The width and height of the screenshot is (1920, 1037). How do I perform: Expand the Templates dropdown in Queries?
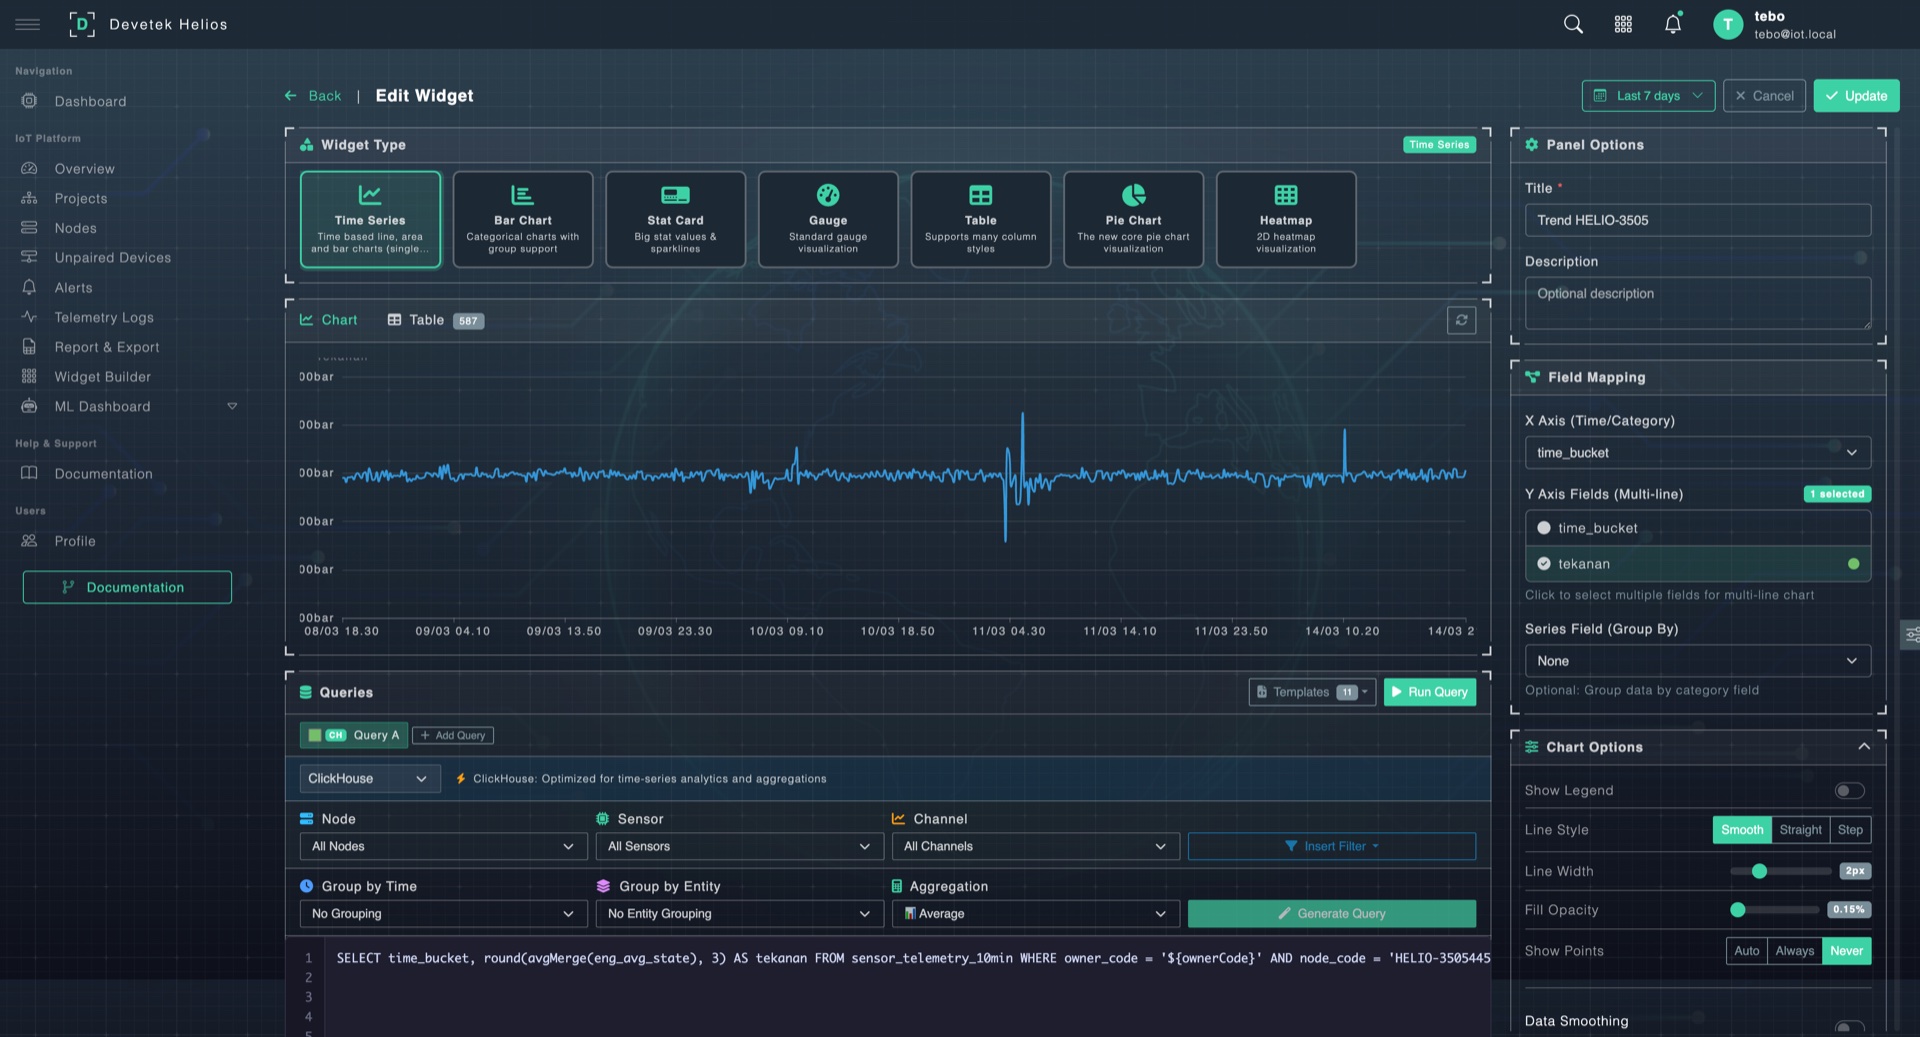click(x=1310, y=692)
